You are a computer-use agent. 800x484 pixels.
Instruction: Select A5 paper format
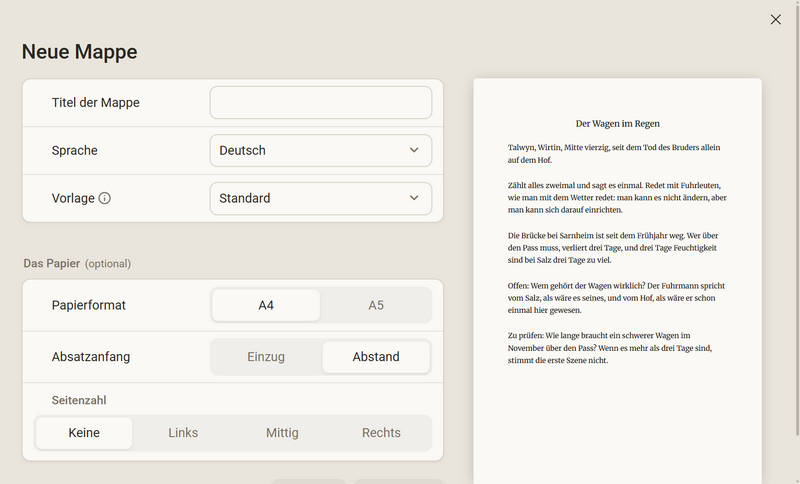click(376, 305)
